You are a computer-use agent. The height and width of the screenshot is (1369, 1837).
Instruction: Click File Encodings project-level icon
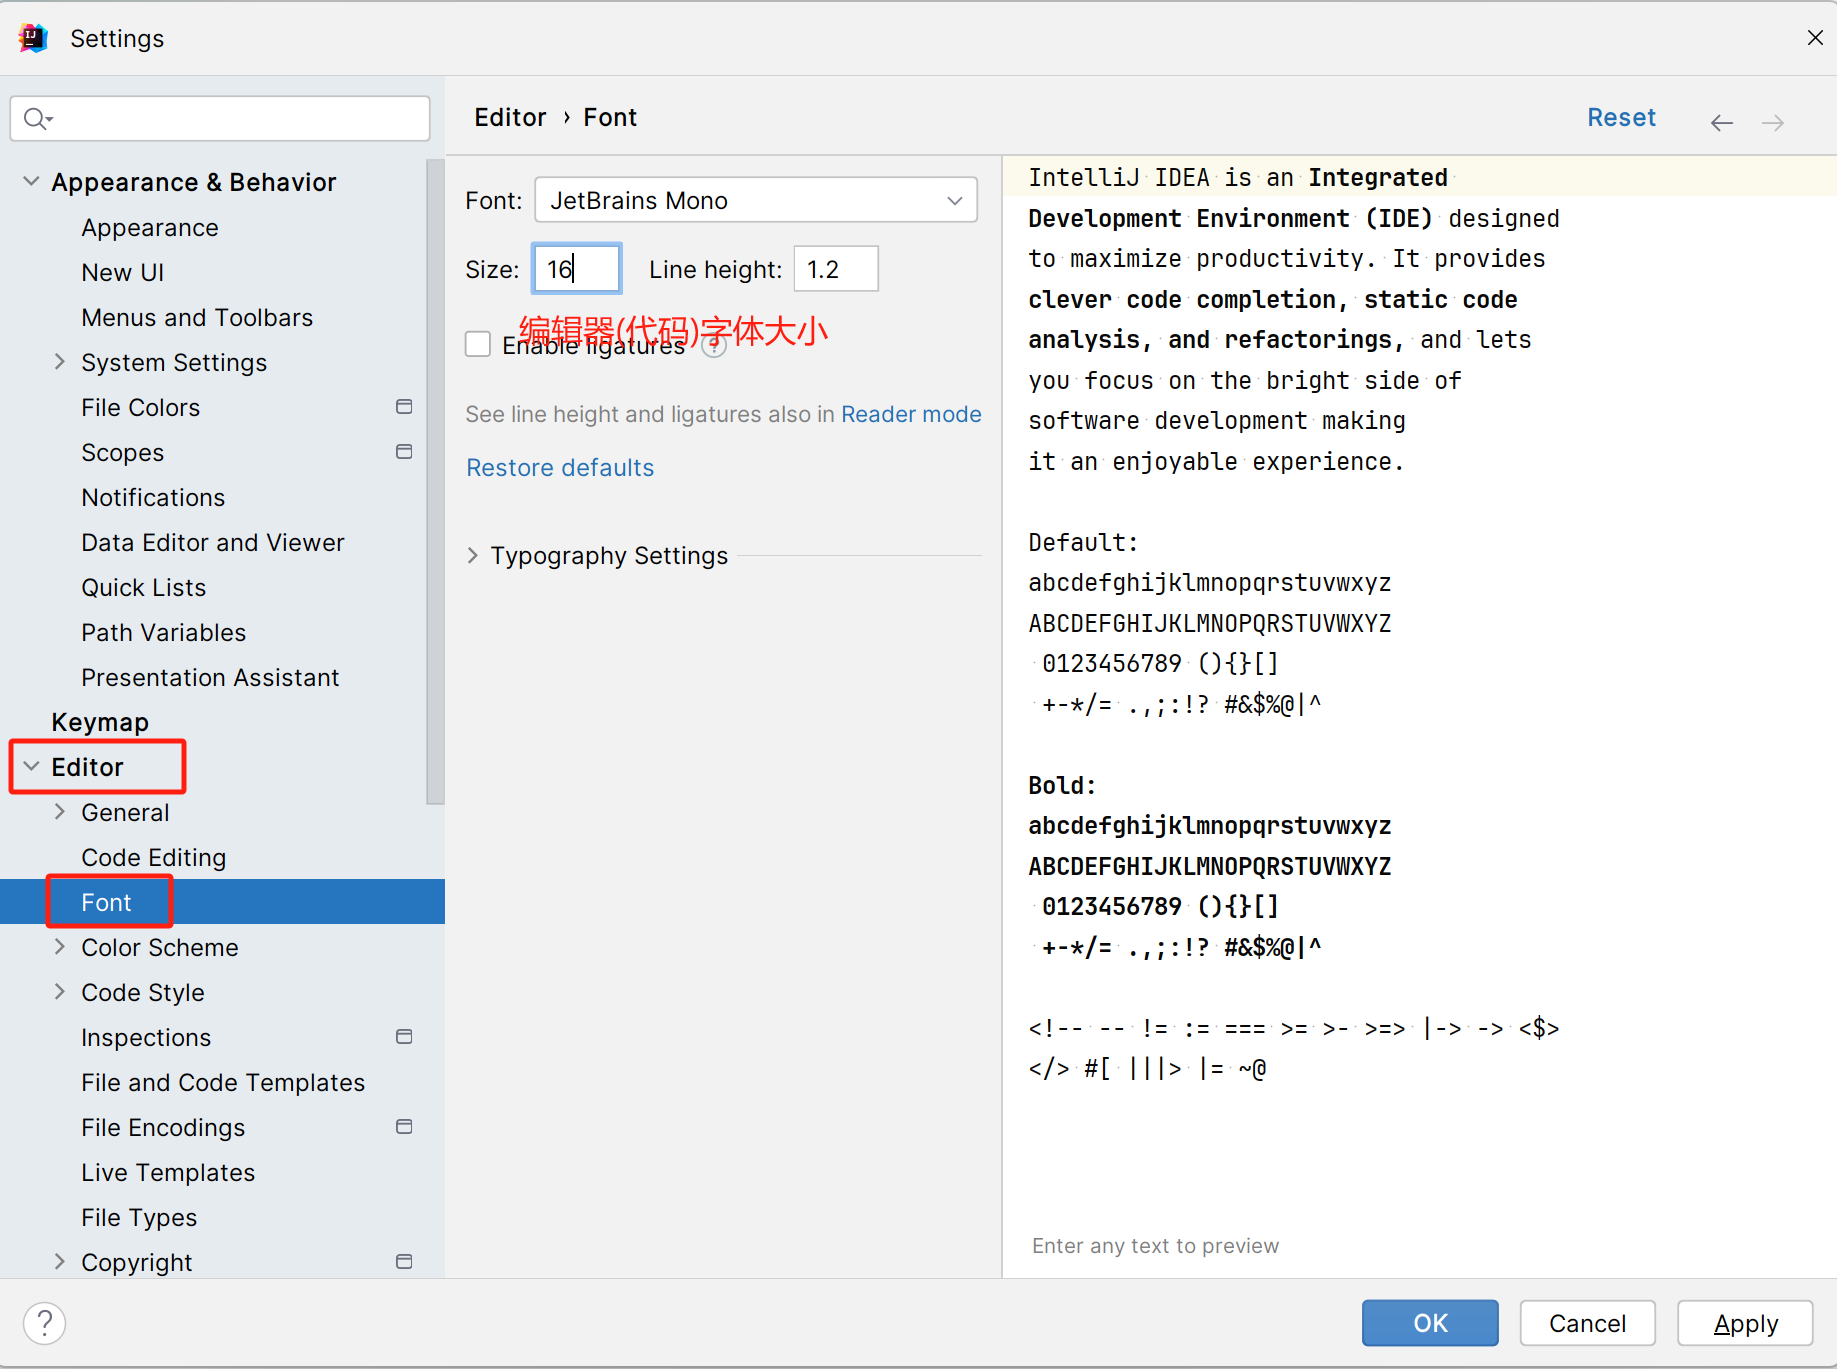pos(404,1127)
